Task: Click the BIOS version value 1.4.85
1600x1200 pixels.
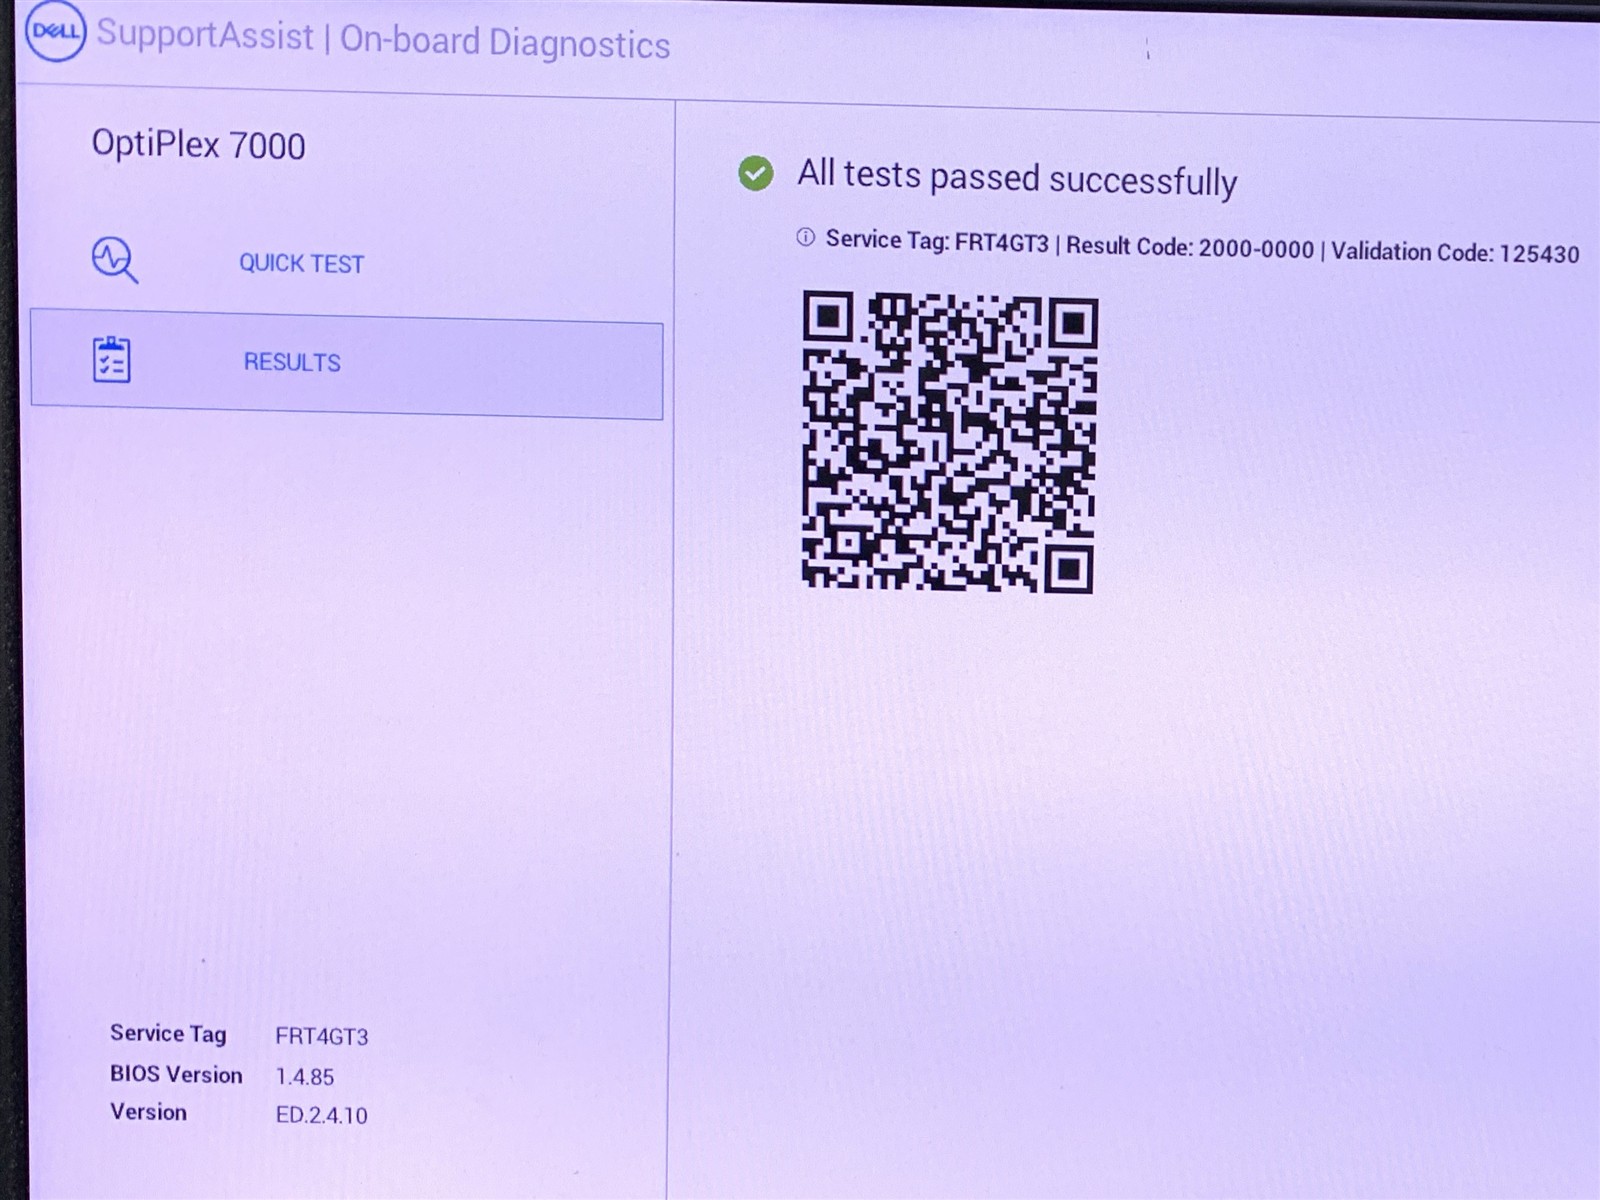Action: pos(305,1077)
